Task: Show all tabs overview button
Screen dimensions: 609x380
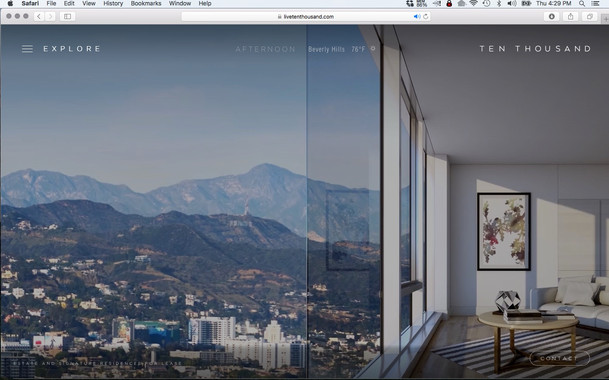Action: coord(590,16)
